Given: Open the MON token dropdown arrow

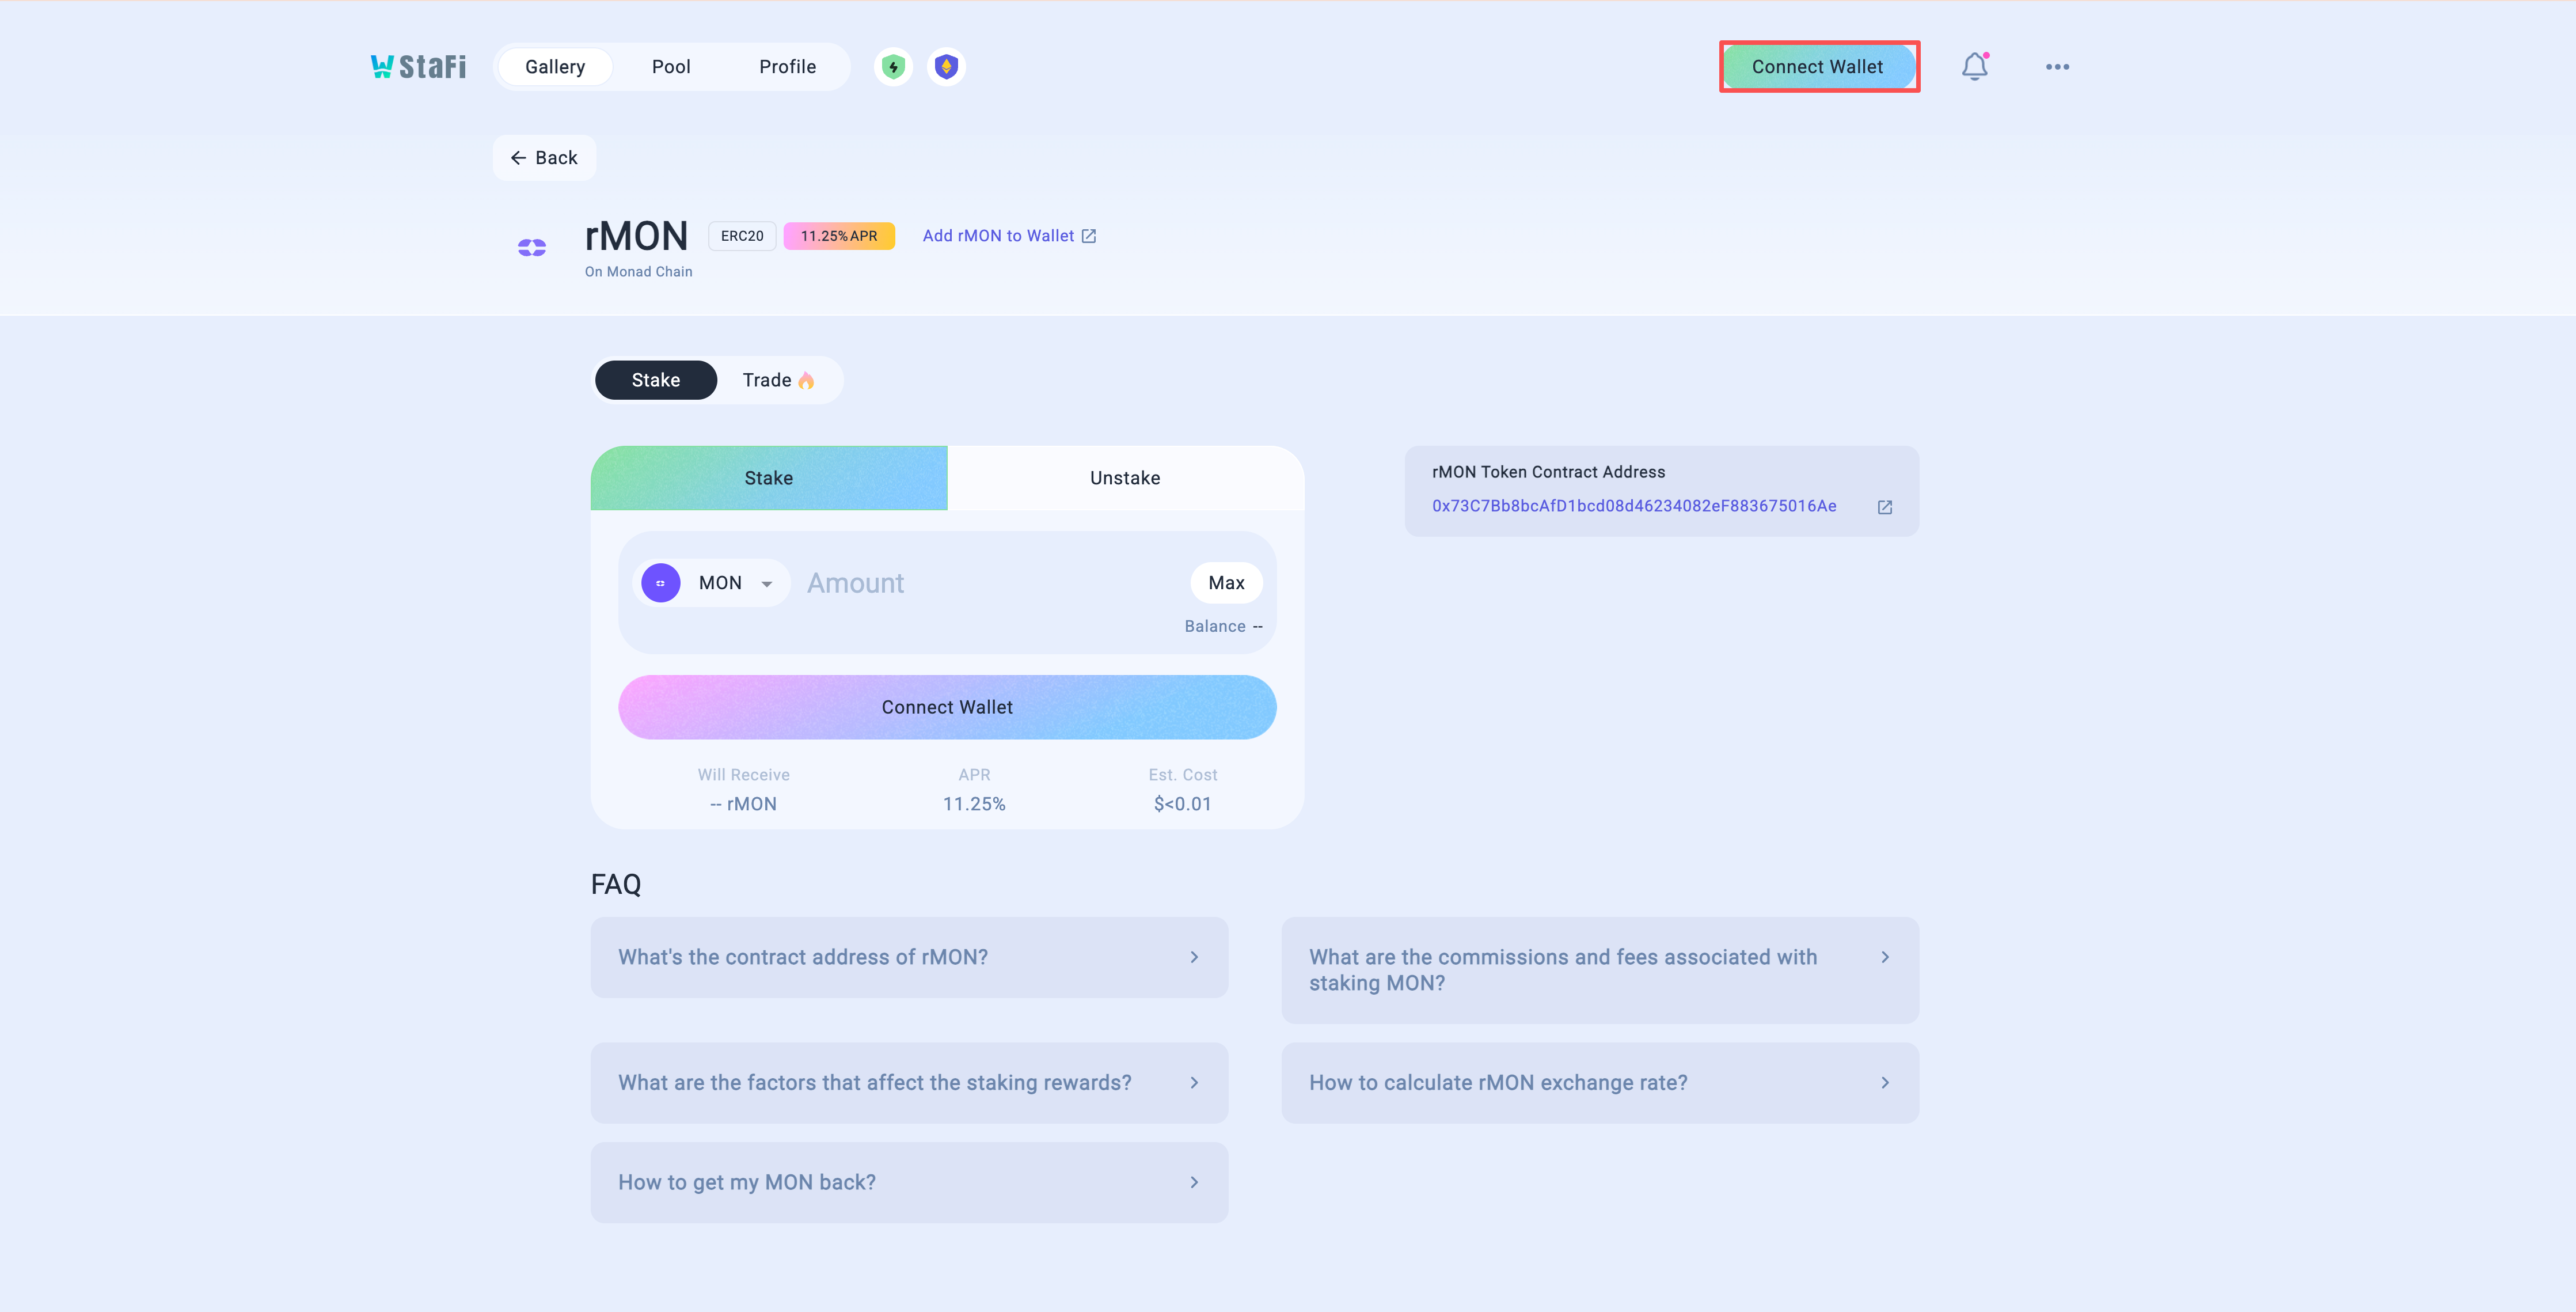Looking at the screenshot, I should [767, 584].
